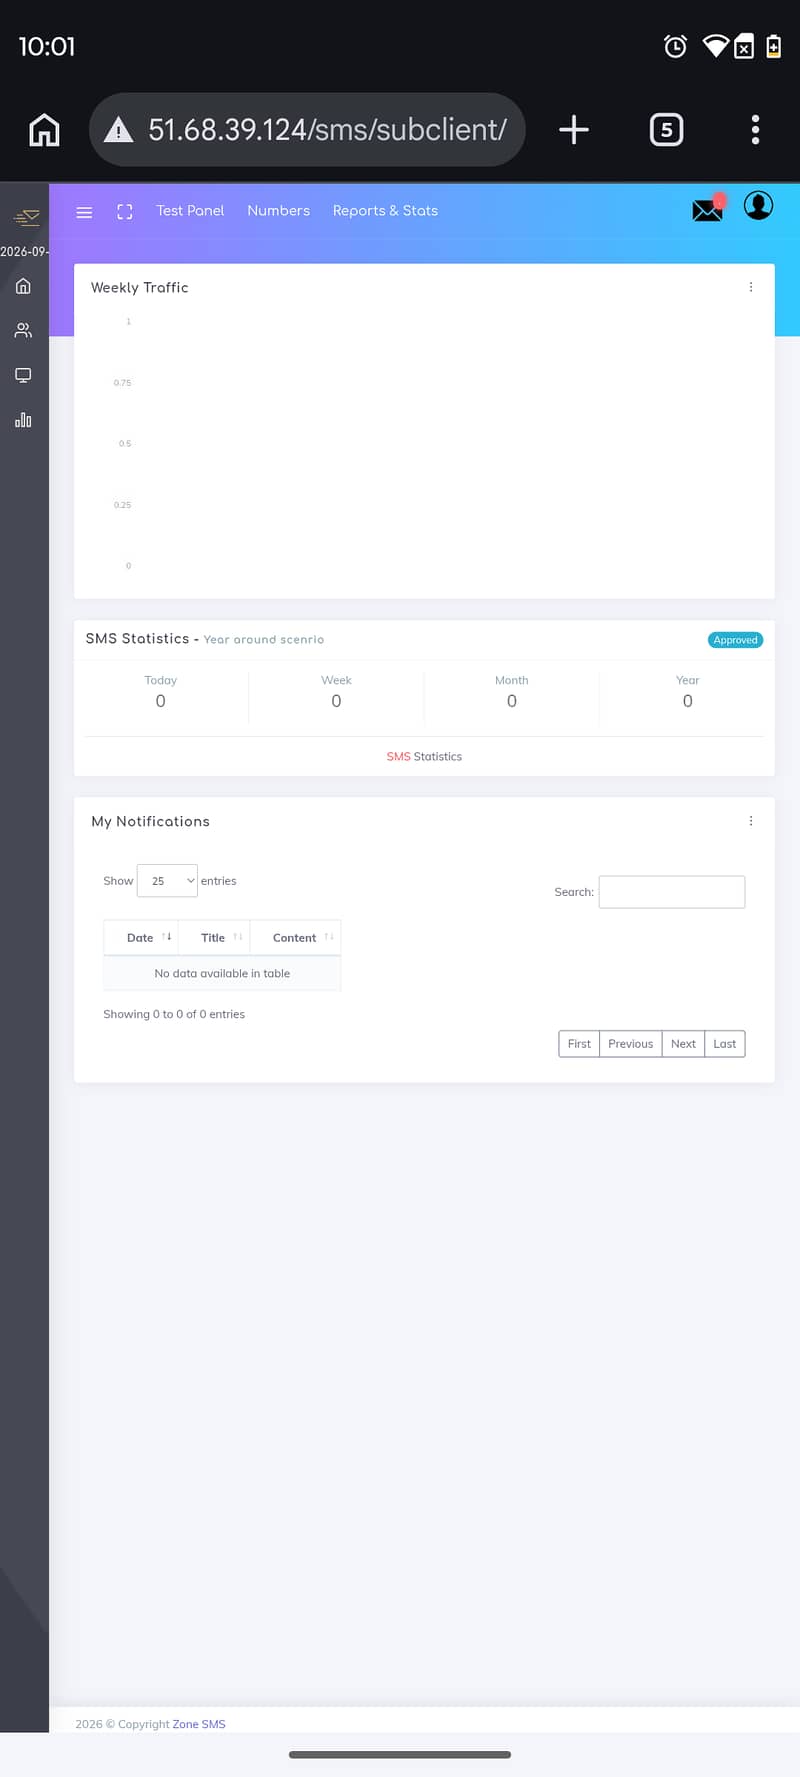Screen dimensions: 800x1777
Task: Open a new browser tab
Action: [574, 130]
